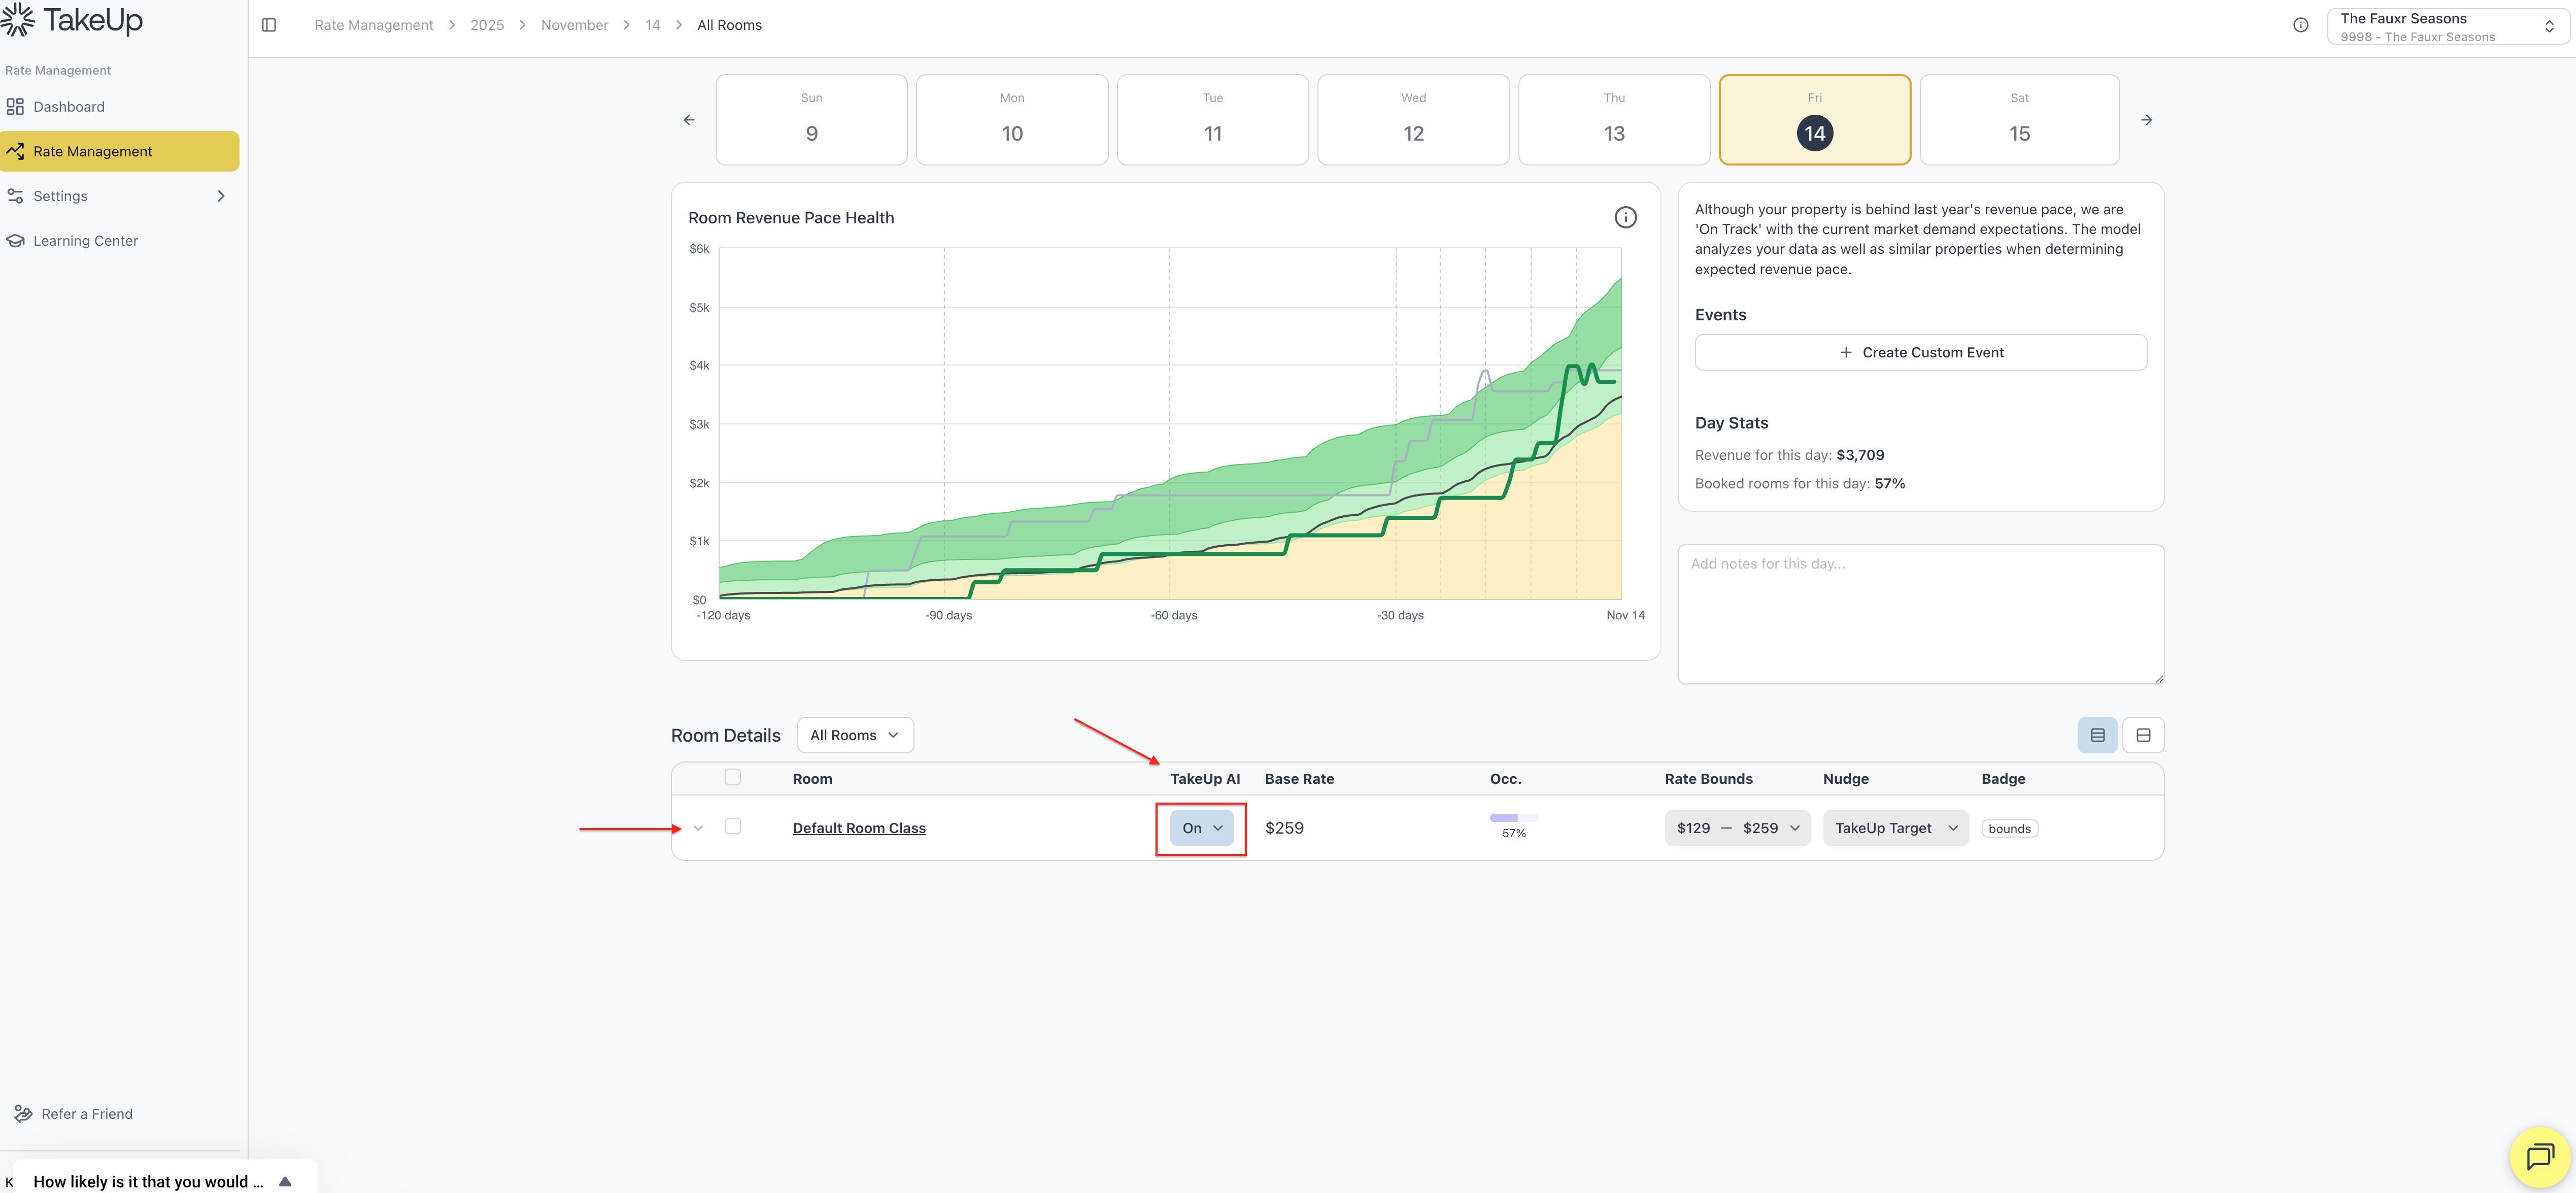Open the All Rooms filter dropdown
The image size is (2576, 1193).
854,735
